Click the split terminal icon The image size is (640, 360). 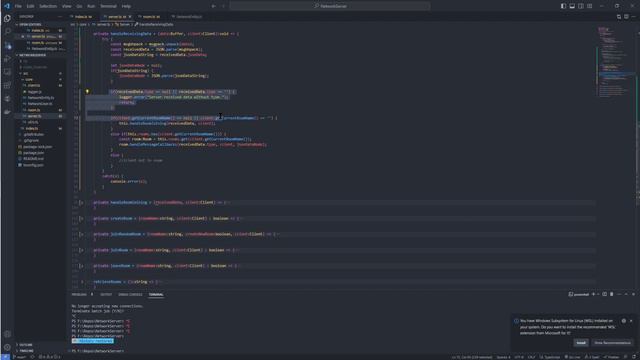pos(604,294)
